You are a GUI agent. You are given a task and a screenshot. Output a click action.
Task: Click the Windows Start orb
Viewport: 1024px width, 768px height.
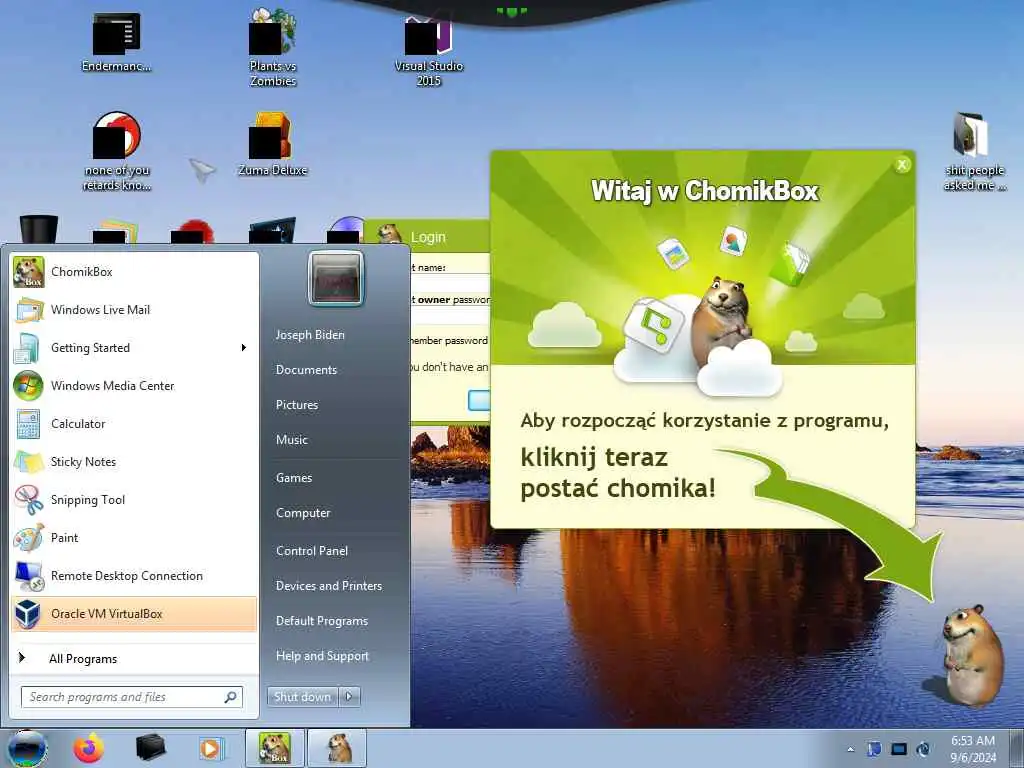pos(26,748)
